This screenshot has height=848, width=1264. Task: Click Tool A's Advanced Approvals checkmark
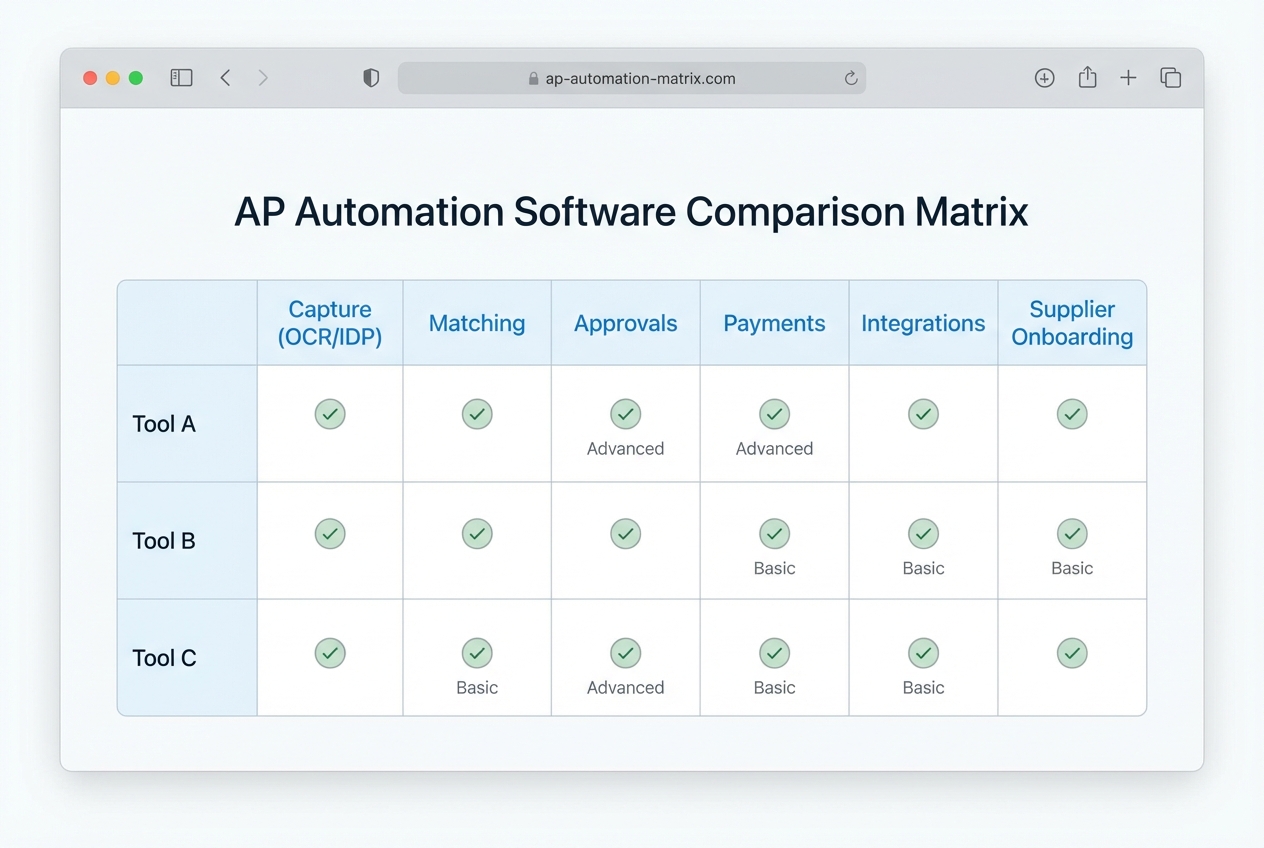pos(625,414)
